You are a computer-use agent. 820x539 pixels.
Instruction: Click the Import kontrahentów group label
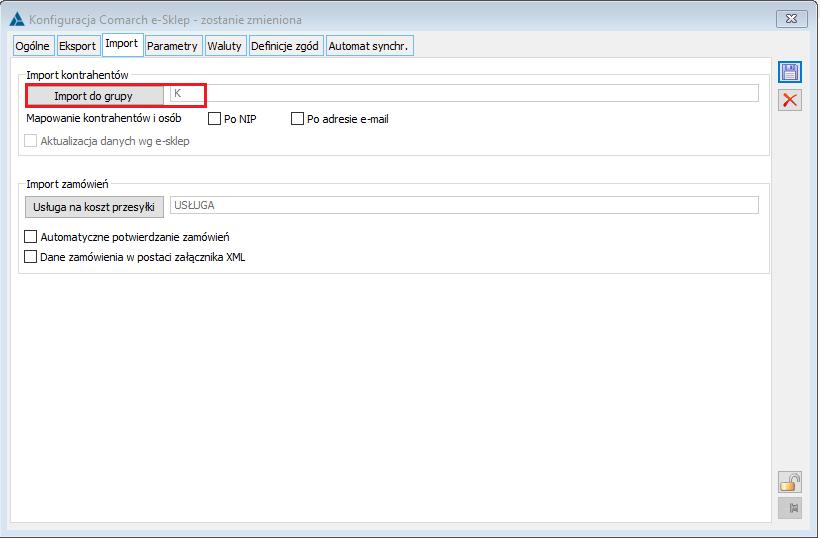pos(77,75)
